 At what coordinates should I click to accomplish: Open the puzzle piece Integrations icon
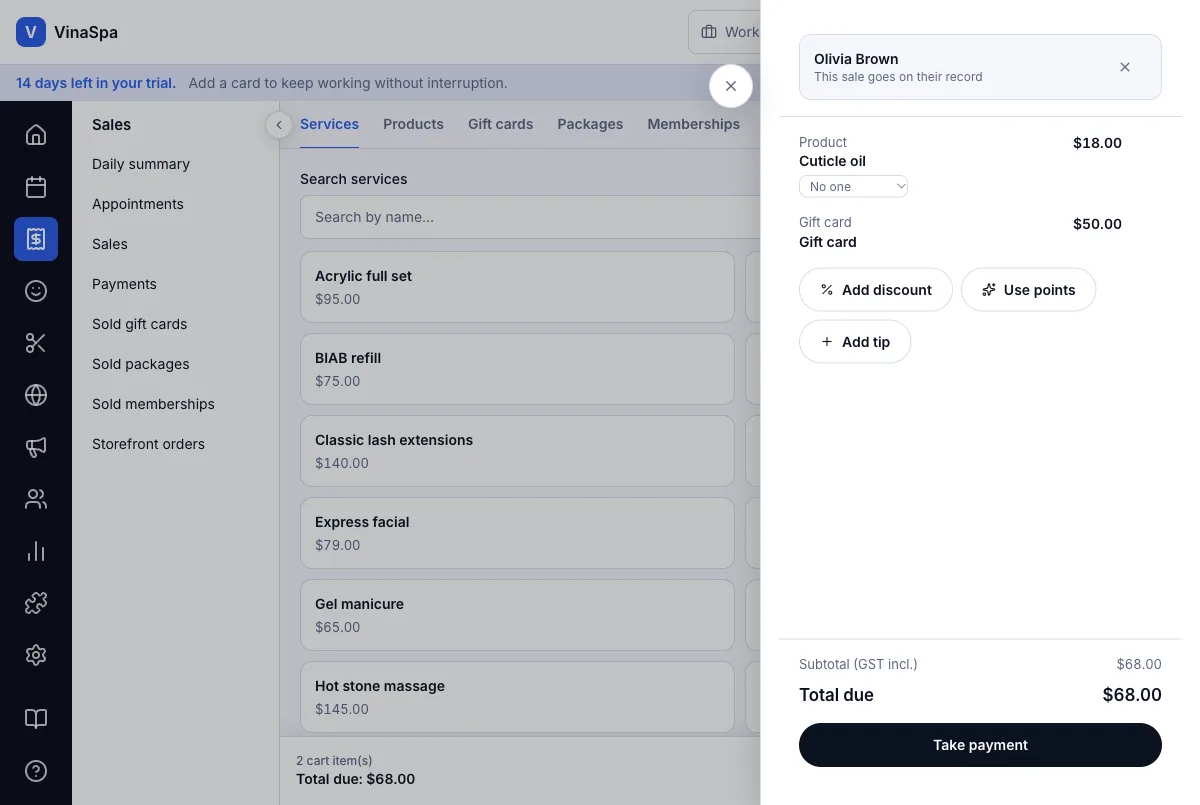tap(36, 603)
